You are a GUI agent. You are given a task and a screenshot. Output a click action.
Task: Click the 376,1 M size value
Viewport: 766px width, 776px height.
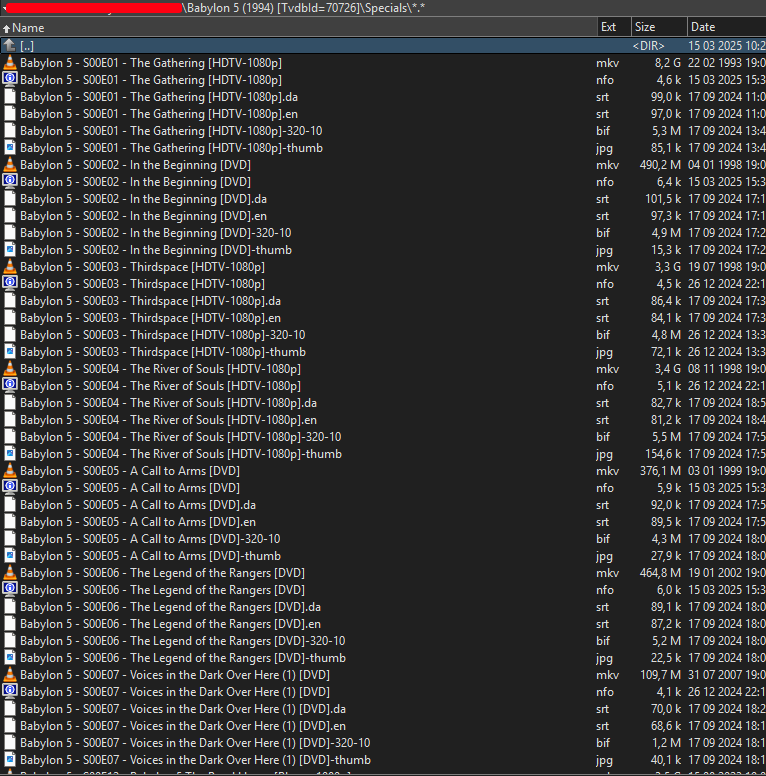coord(660,471)
